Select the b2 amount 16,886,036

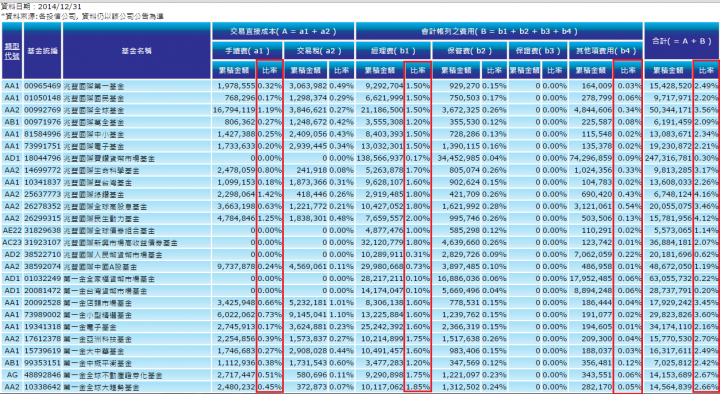click(459, 279)
